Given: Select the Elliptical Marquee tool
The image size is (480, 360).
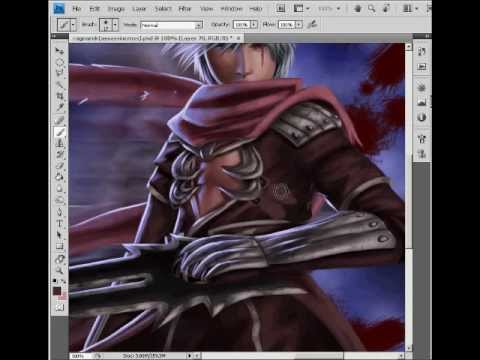Looking at the screenshot, I should click(59, 62).
